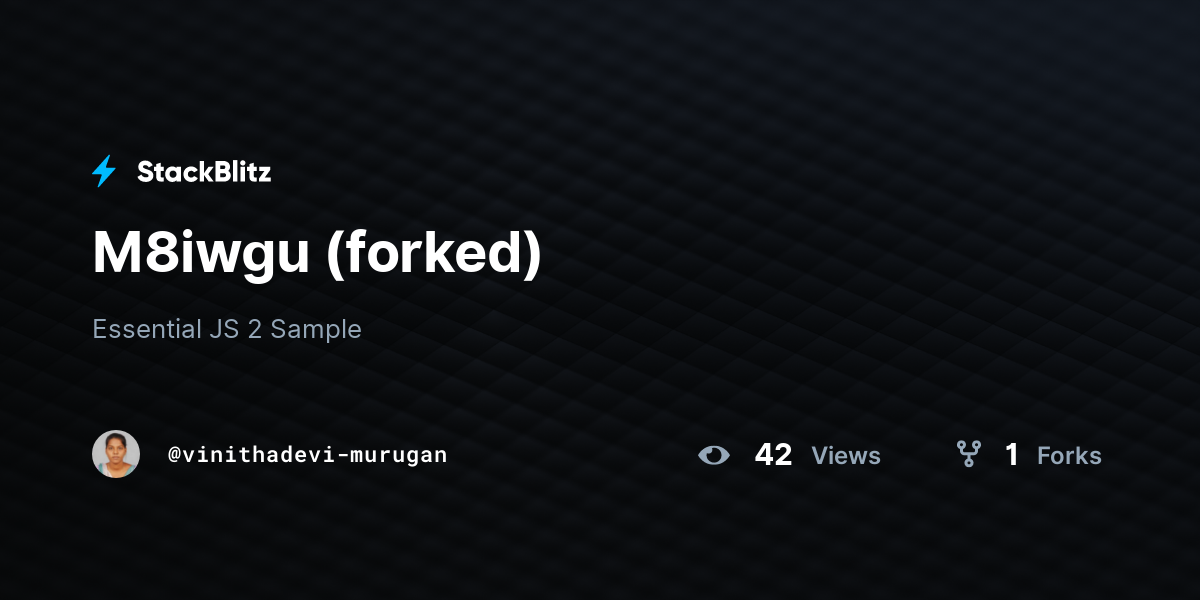
Task: Open the @vinithadevi-murugan username link
Action: pos(307,455)
